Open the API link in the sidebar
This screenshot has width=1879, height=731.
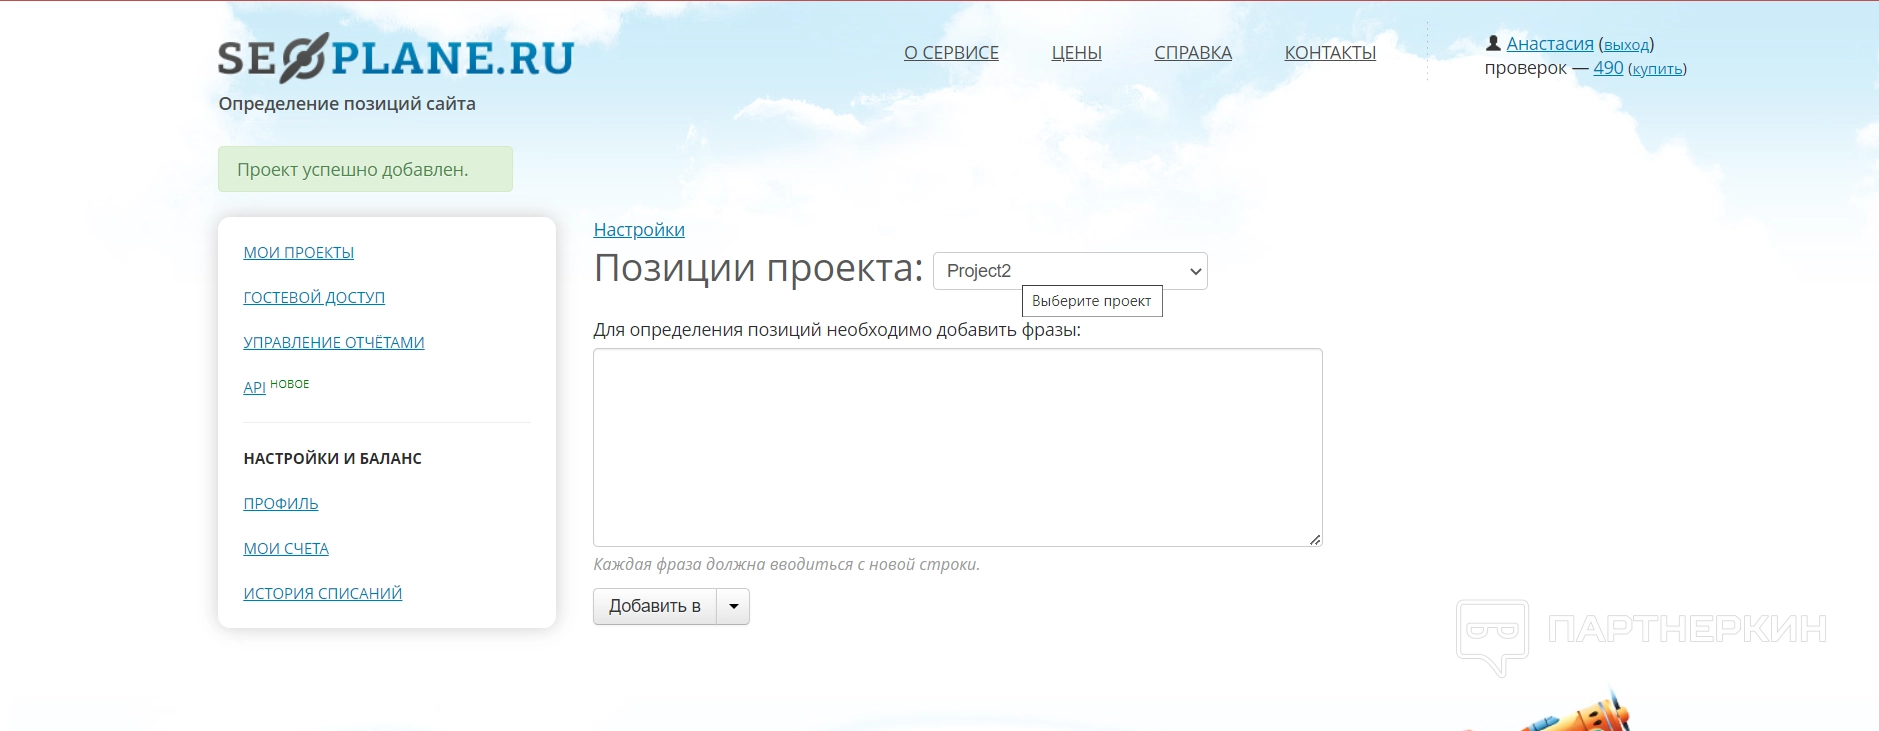coord(254,388)
